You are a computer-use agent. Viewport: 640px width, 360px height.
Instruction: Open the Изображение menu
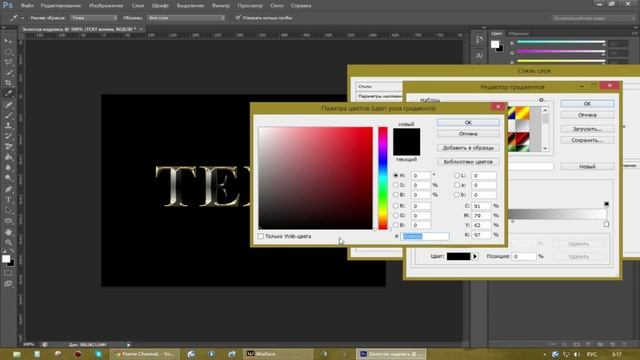(106, 6)
